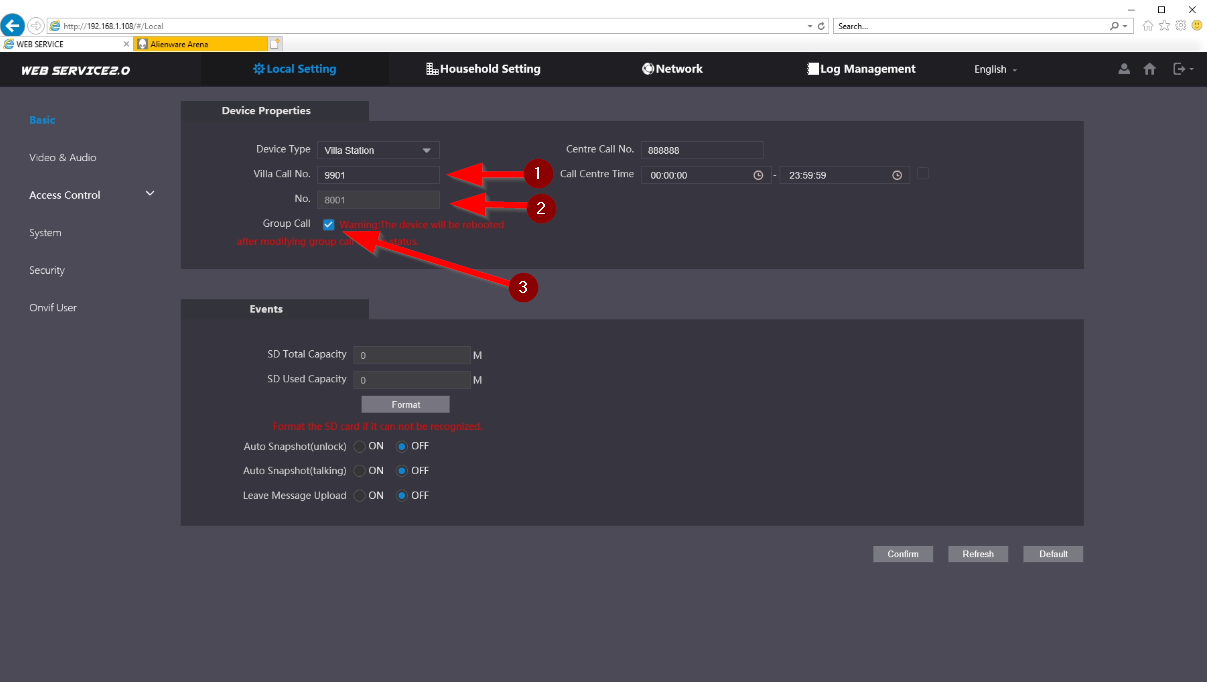Image resolution: width=1207 pixels, height=682 pixels.
Task: Open the Household Setting tab
Action: coord(483,69)
